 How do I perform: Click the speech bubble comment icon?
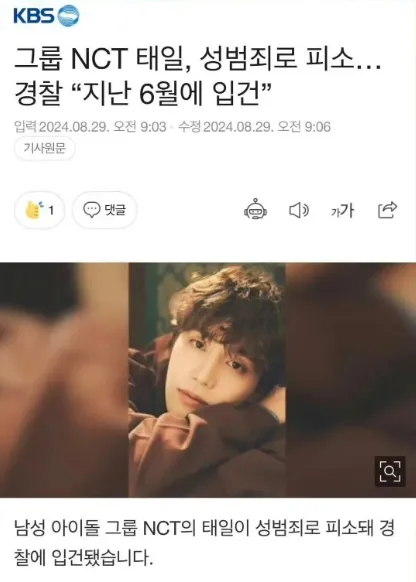(x=91, y=210)
